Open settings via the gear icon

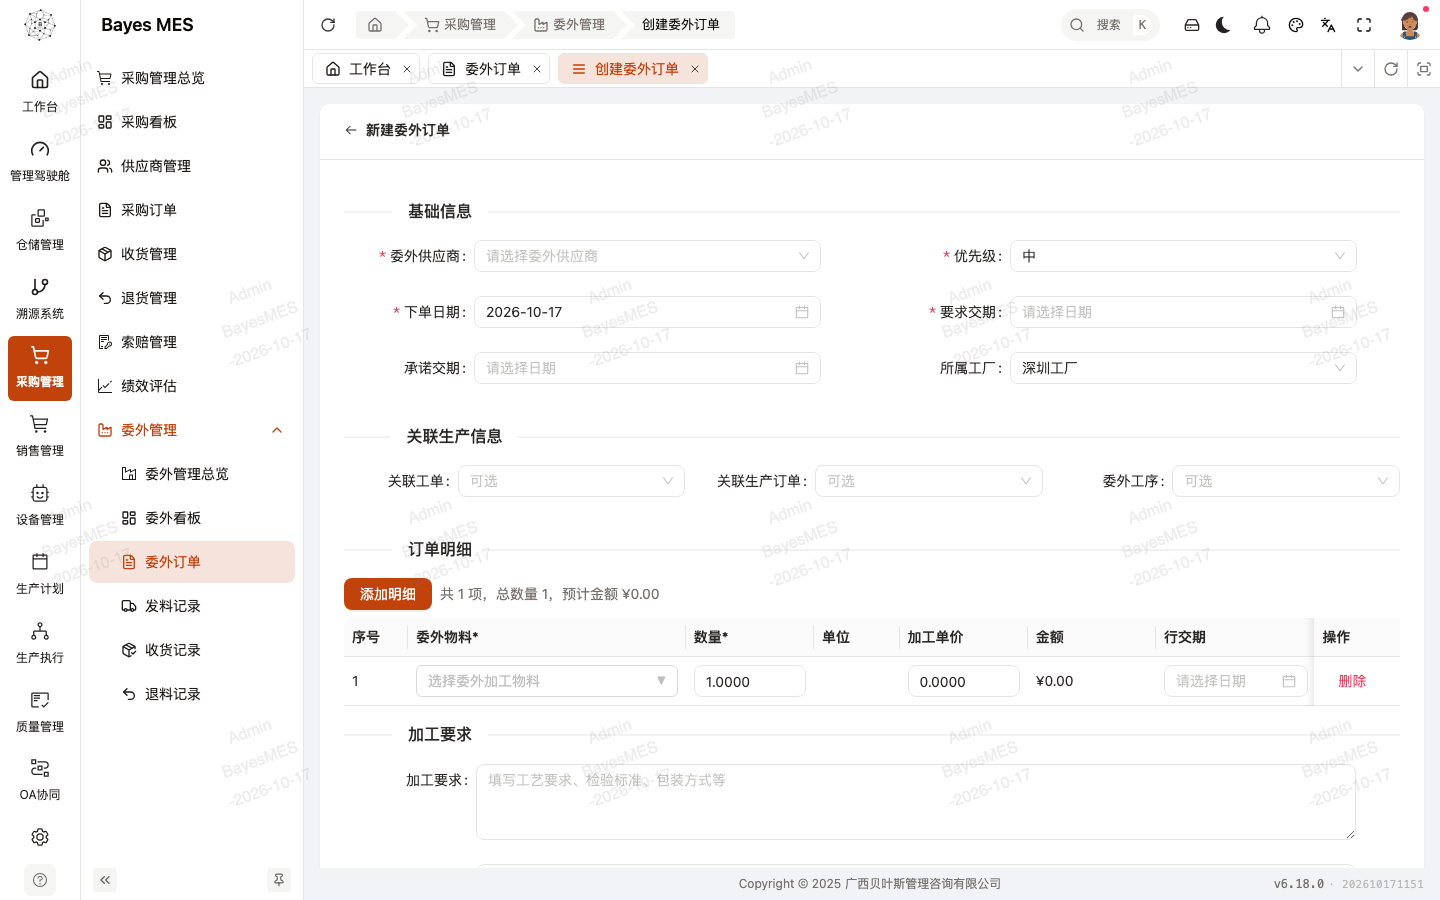click(40, 837)
